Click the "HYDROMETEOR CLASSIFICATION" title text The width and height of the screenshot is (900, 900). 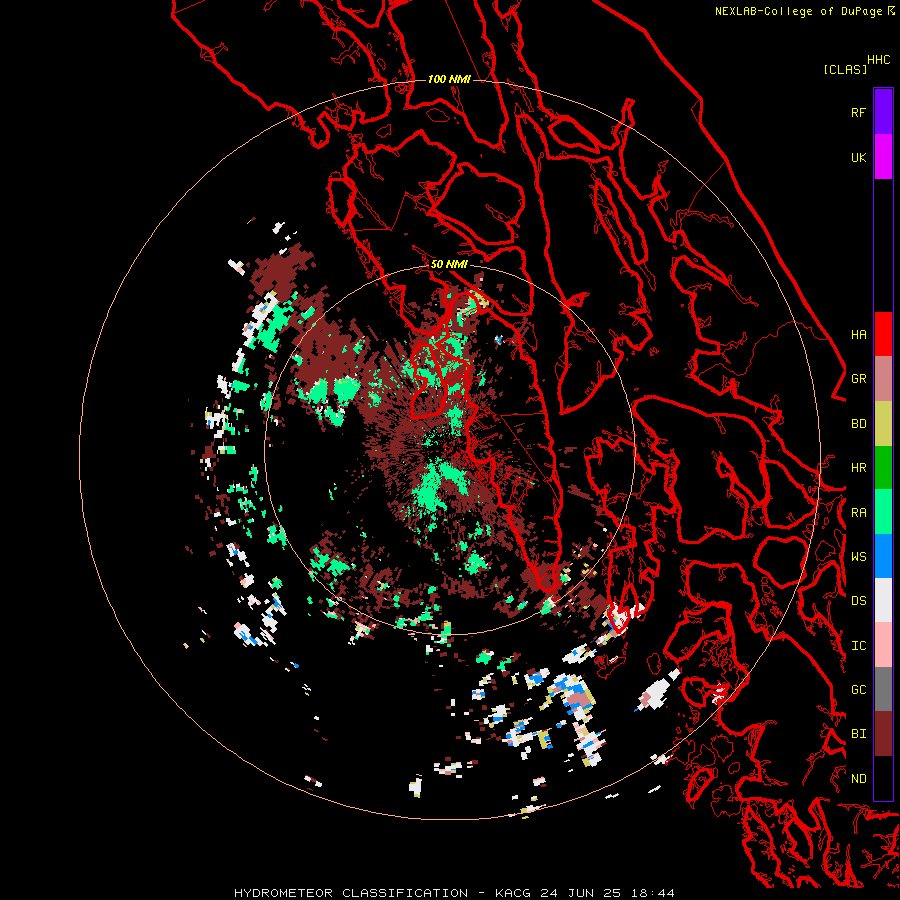(351, 893)
